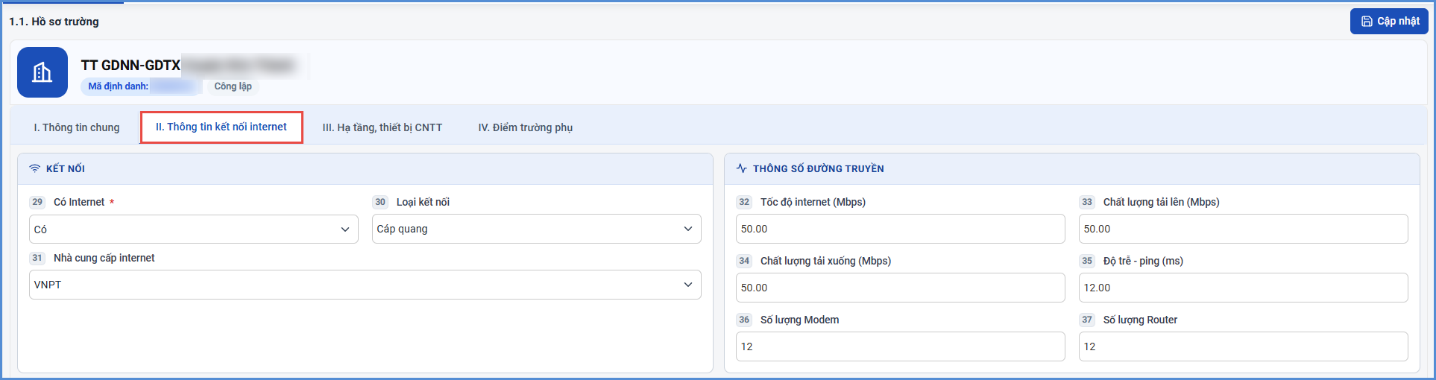This screenshot has height=380, width=1436.
Task: Click the Có Internet field label
Action: [x=79, y=202]
